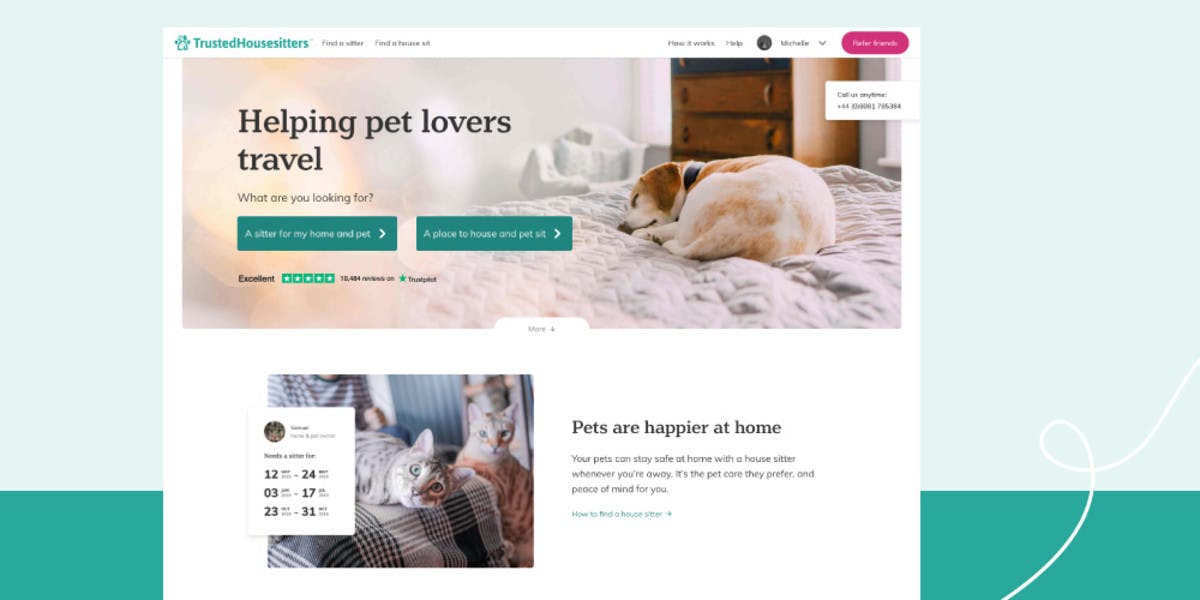The image size is (1200, 600).
Task: Expand the More down arrow
Action: 541,328
